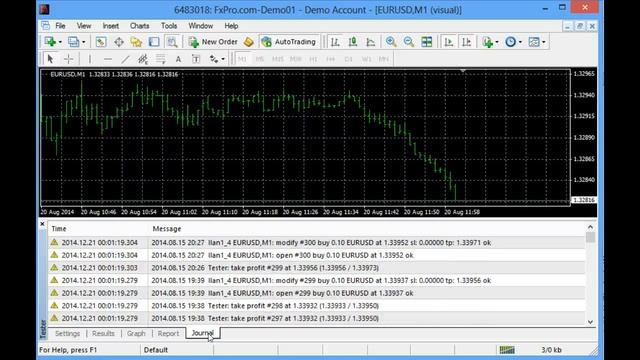
Task: Expand the Periods dropdown arrow
Action: (x=520, y=42)
